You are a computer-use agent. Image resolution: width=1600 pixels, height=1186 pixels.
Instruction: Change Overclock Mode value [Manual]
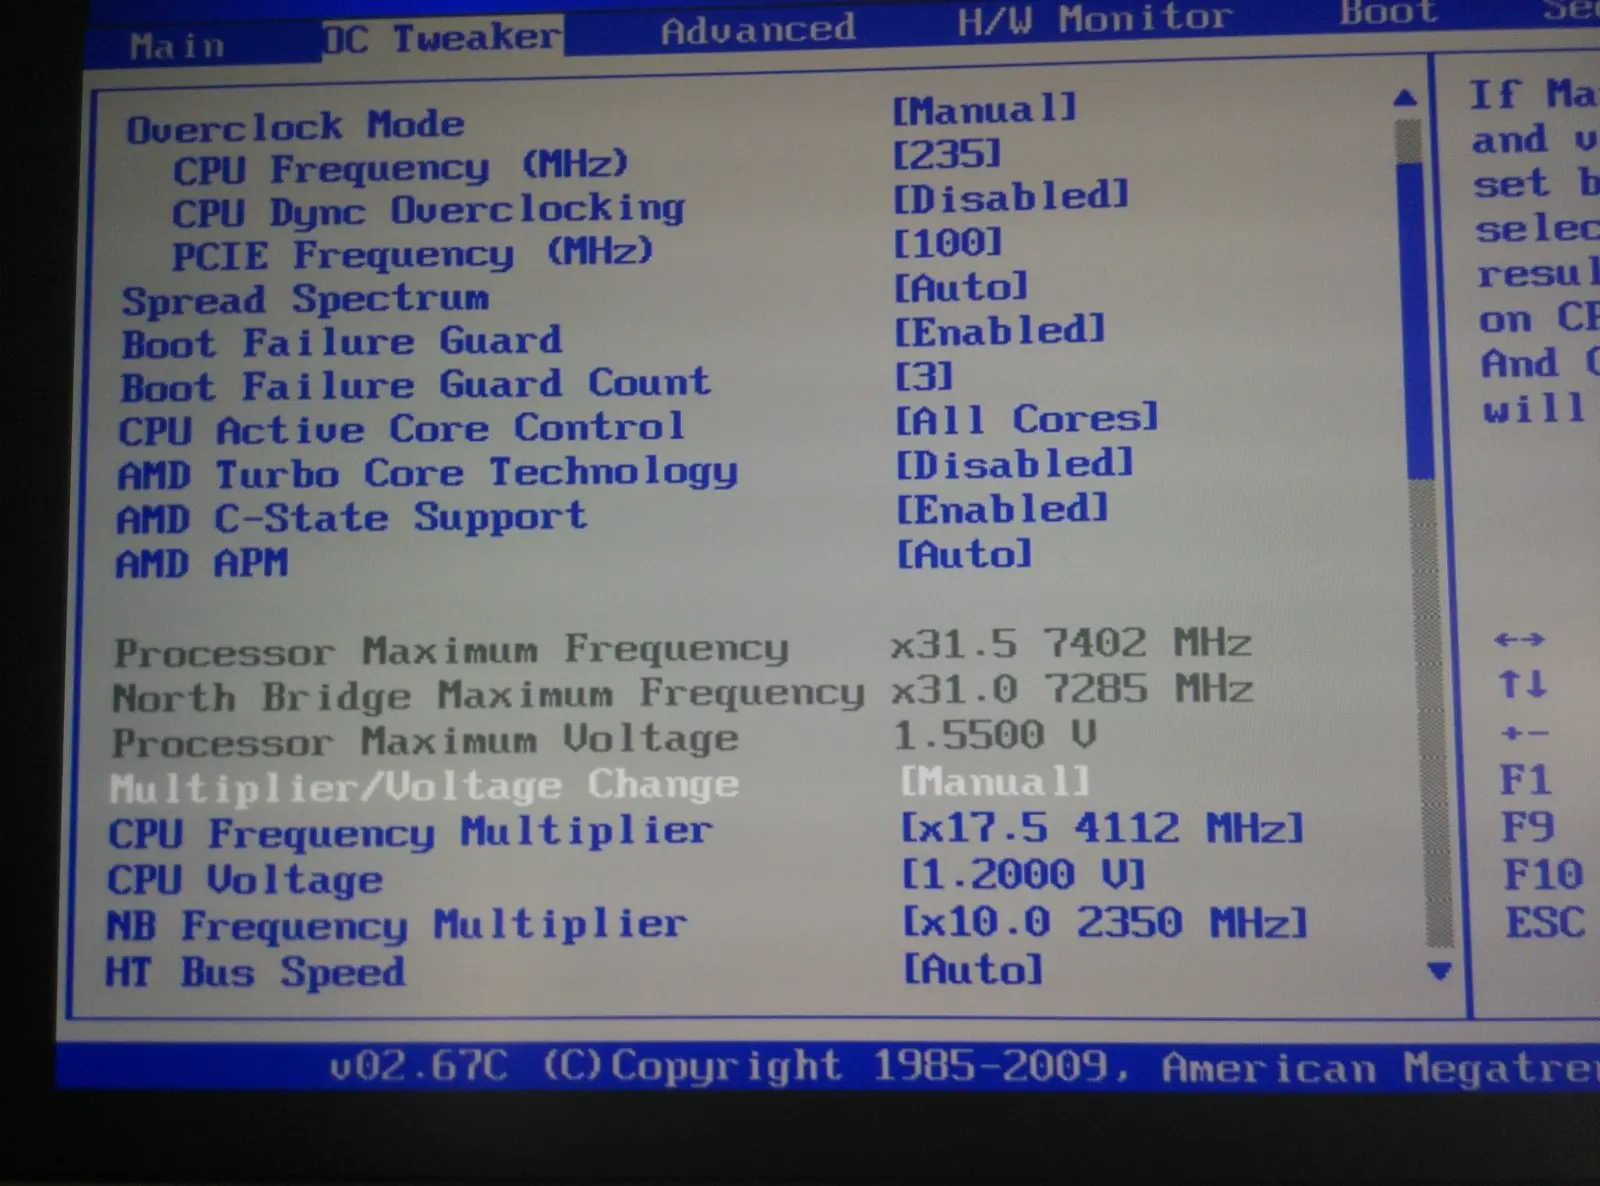[984, 108]
